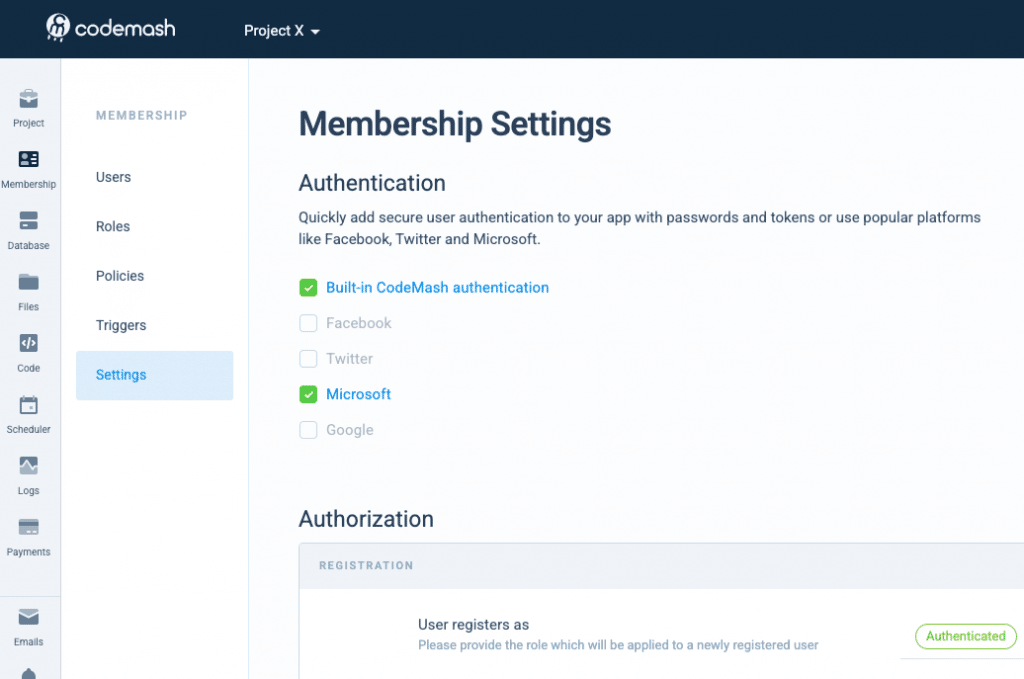Enable the Google authentication checkbox
Image resolution: width=1024 pixels, height=679 pixels.
[308, 430]
